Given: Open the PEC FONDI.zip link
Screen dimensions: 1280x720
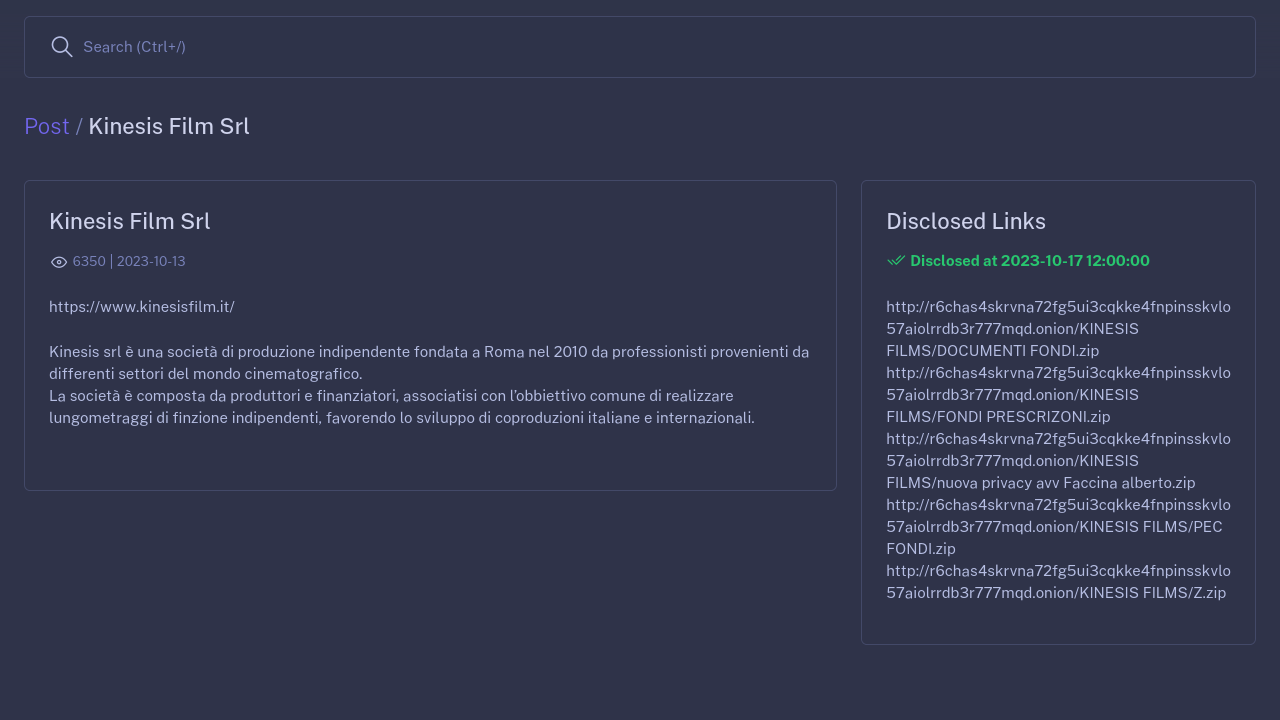Looking at the screenshot, I should [1058, 527].
